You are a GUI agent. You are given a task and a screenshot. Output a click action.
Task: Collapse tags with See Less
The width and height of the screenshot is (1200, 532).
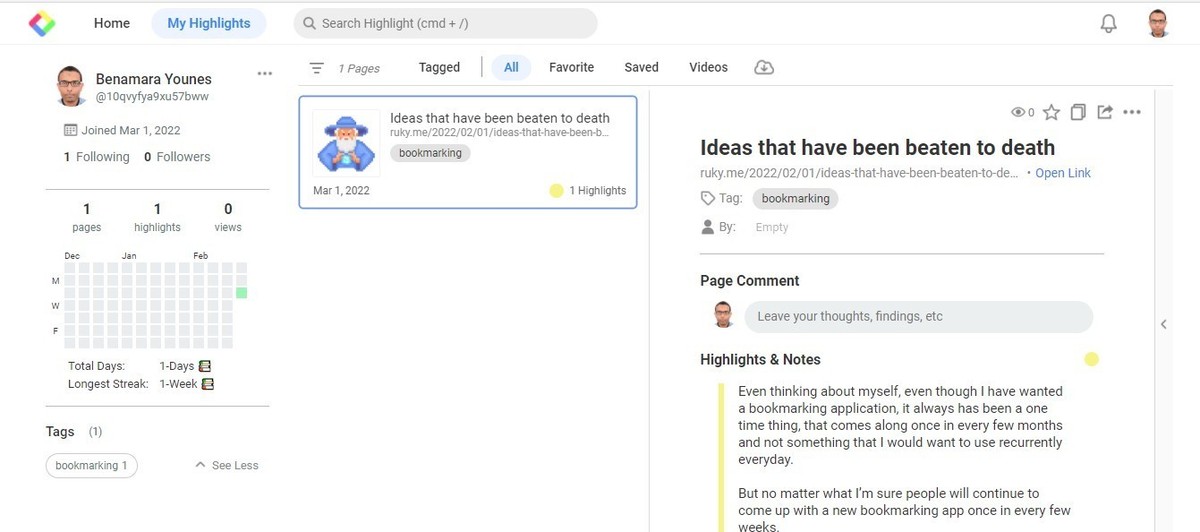click(x=227, y=465)
